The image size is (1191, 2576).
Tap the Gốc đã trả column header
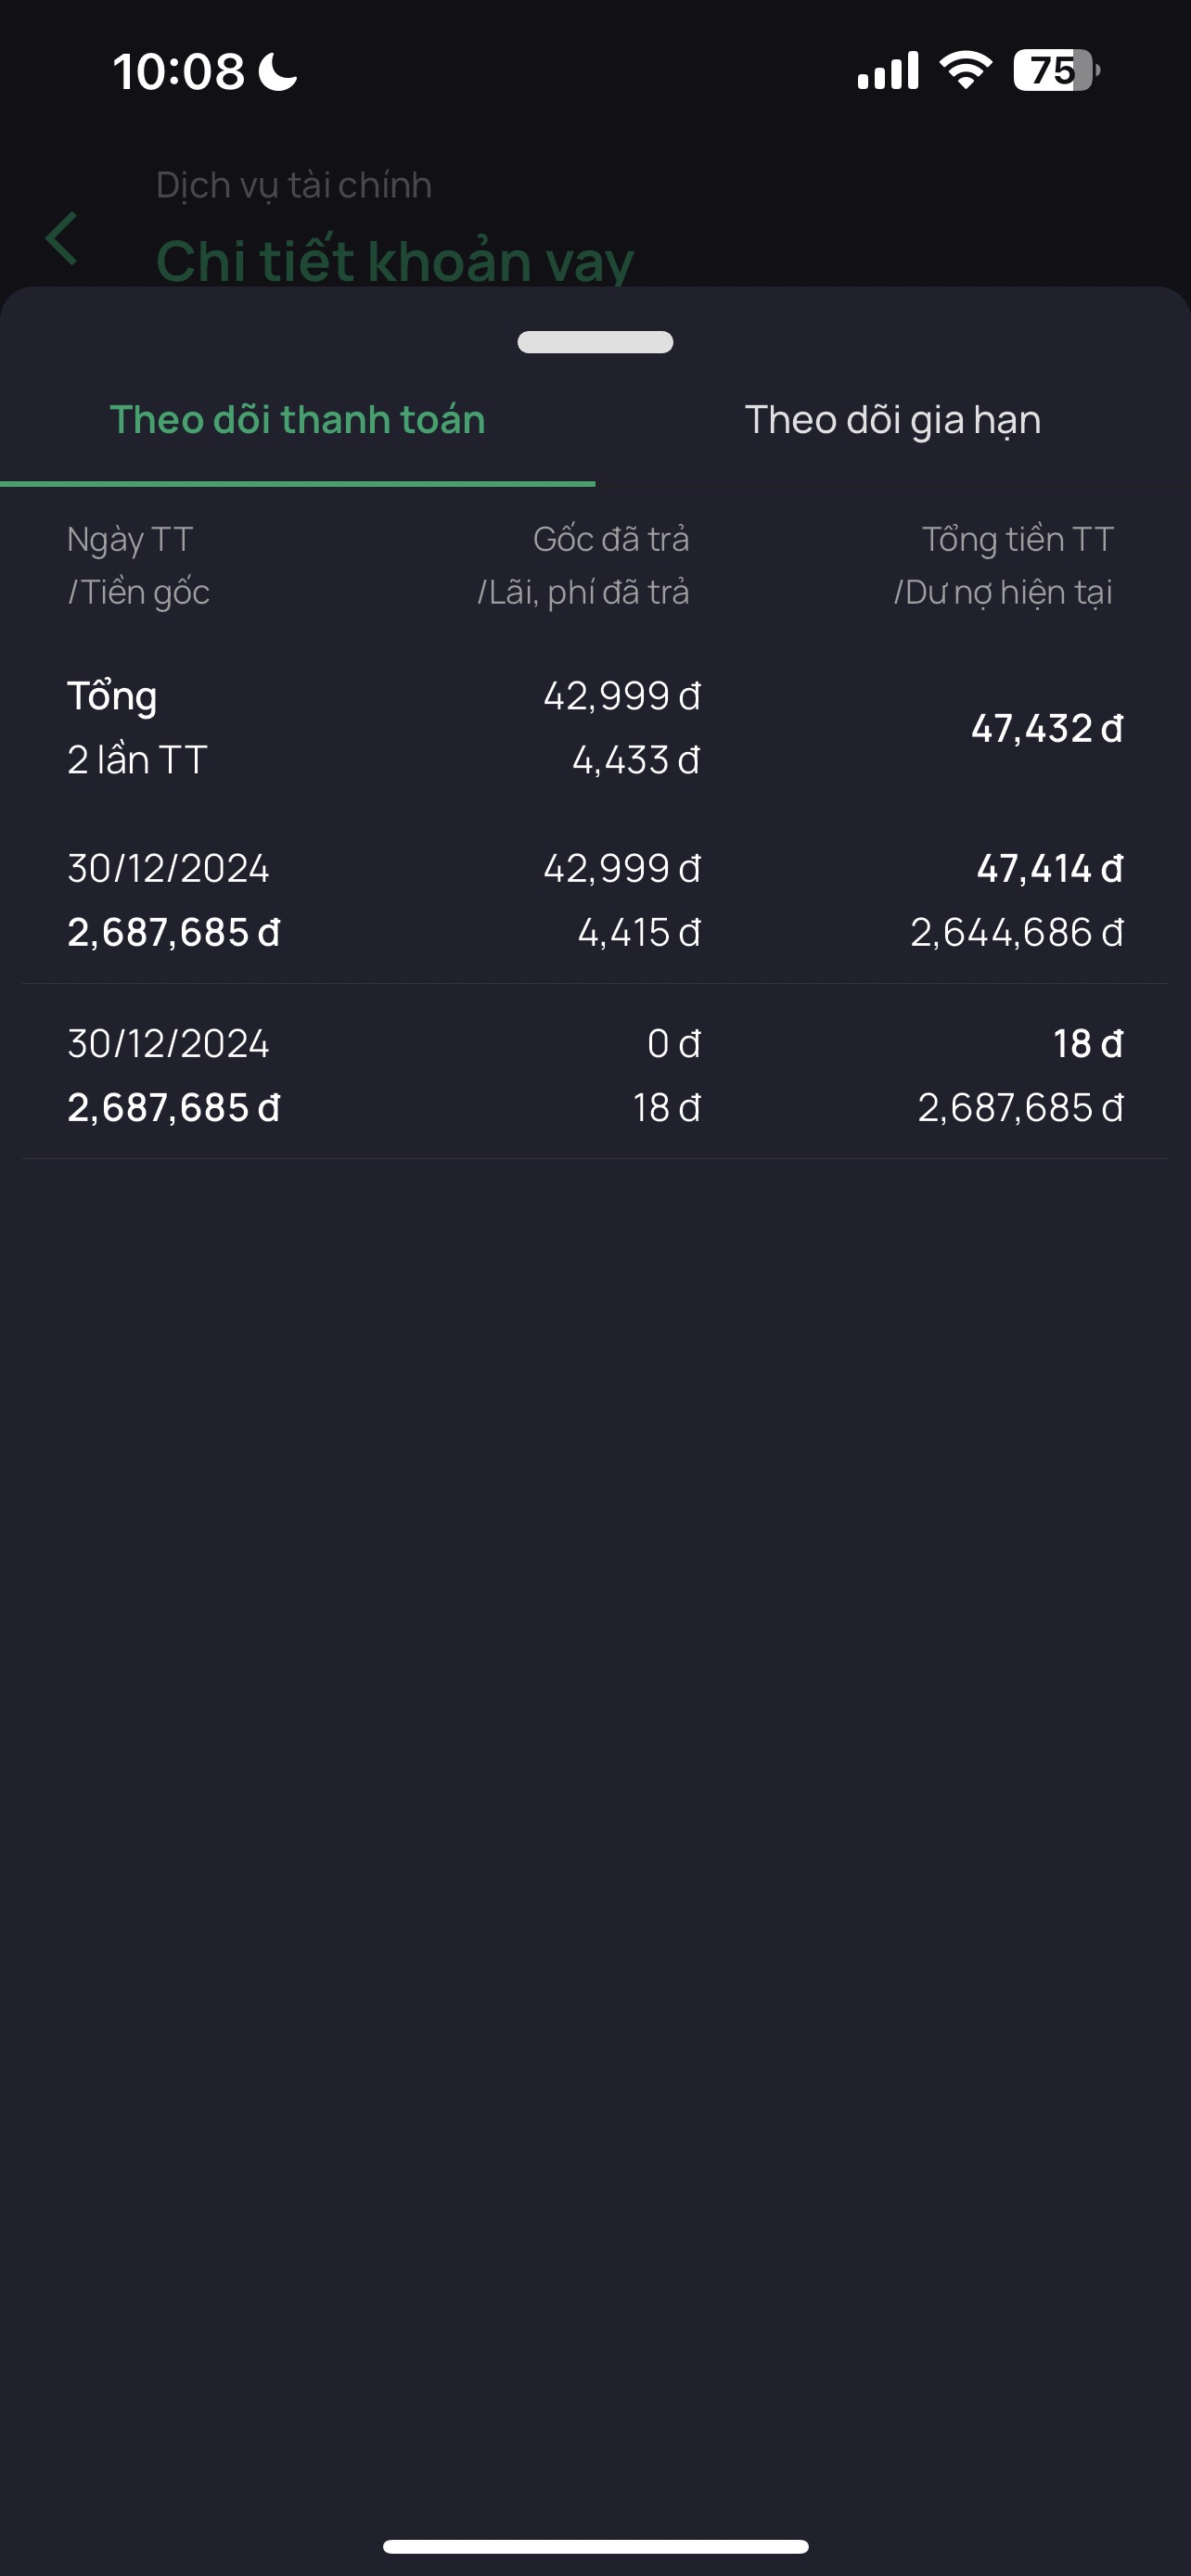coord(610,540)
